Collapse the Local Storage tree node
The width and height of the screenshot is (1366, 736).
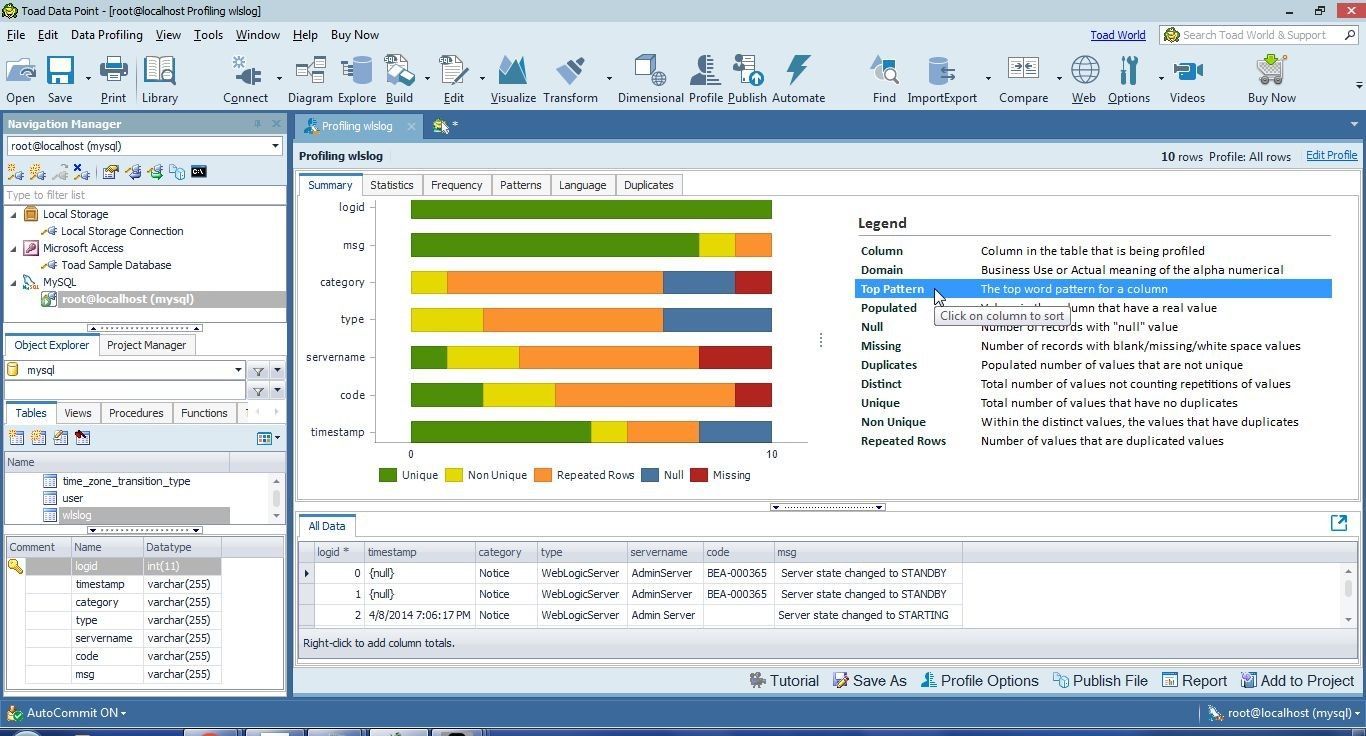click(14, 214)
